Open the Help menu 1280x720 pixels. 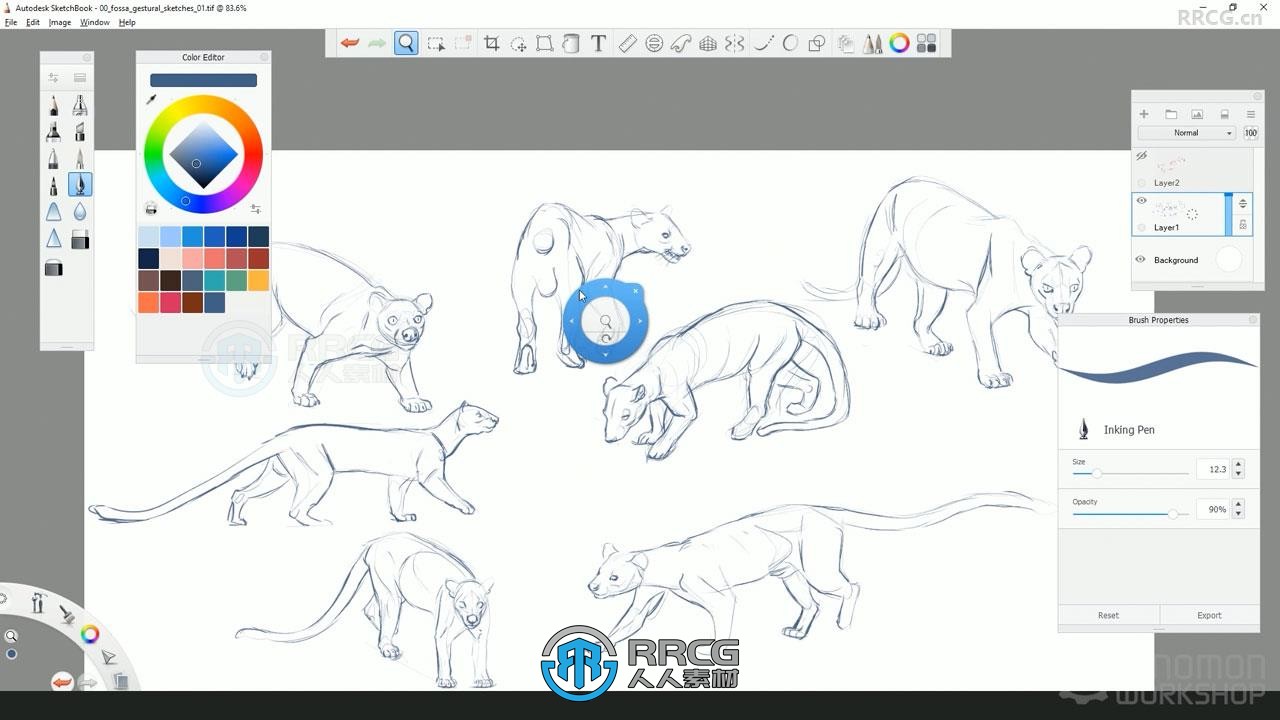(127, 22)
